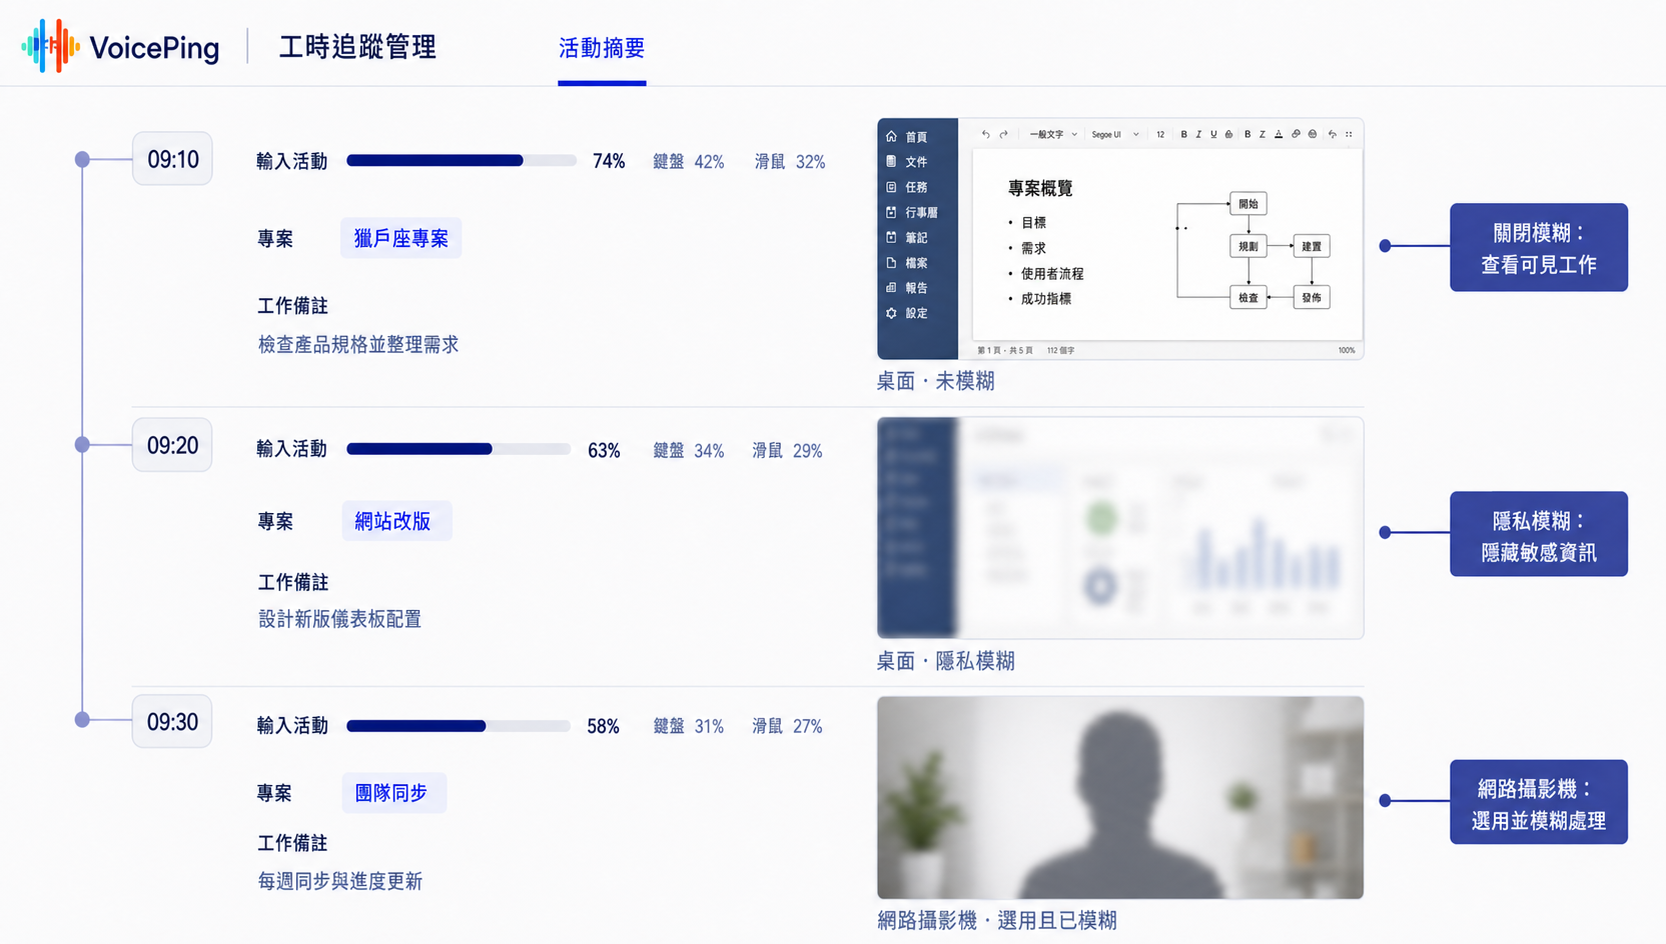Click the VoicePing waveform logo
The image size is (1666, 944).
50,46
